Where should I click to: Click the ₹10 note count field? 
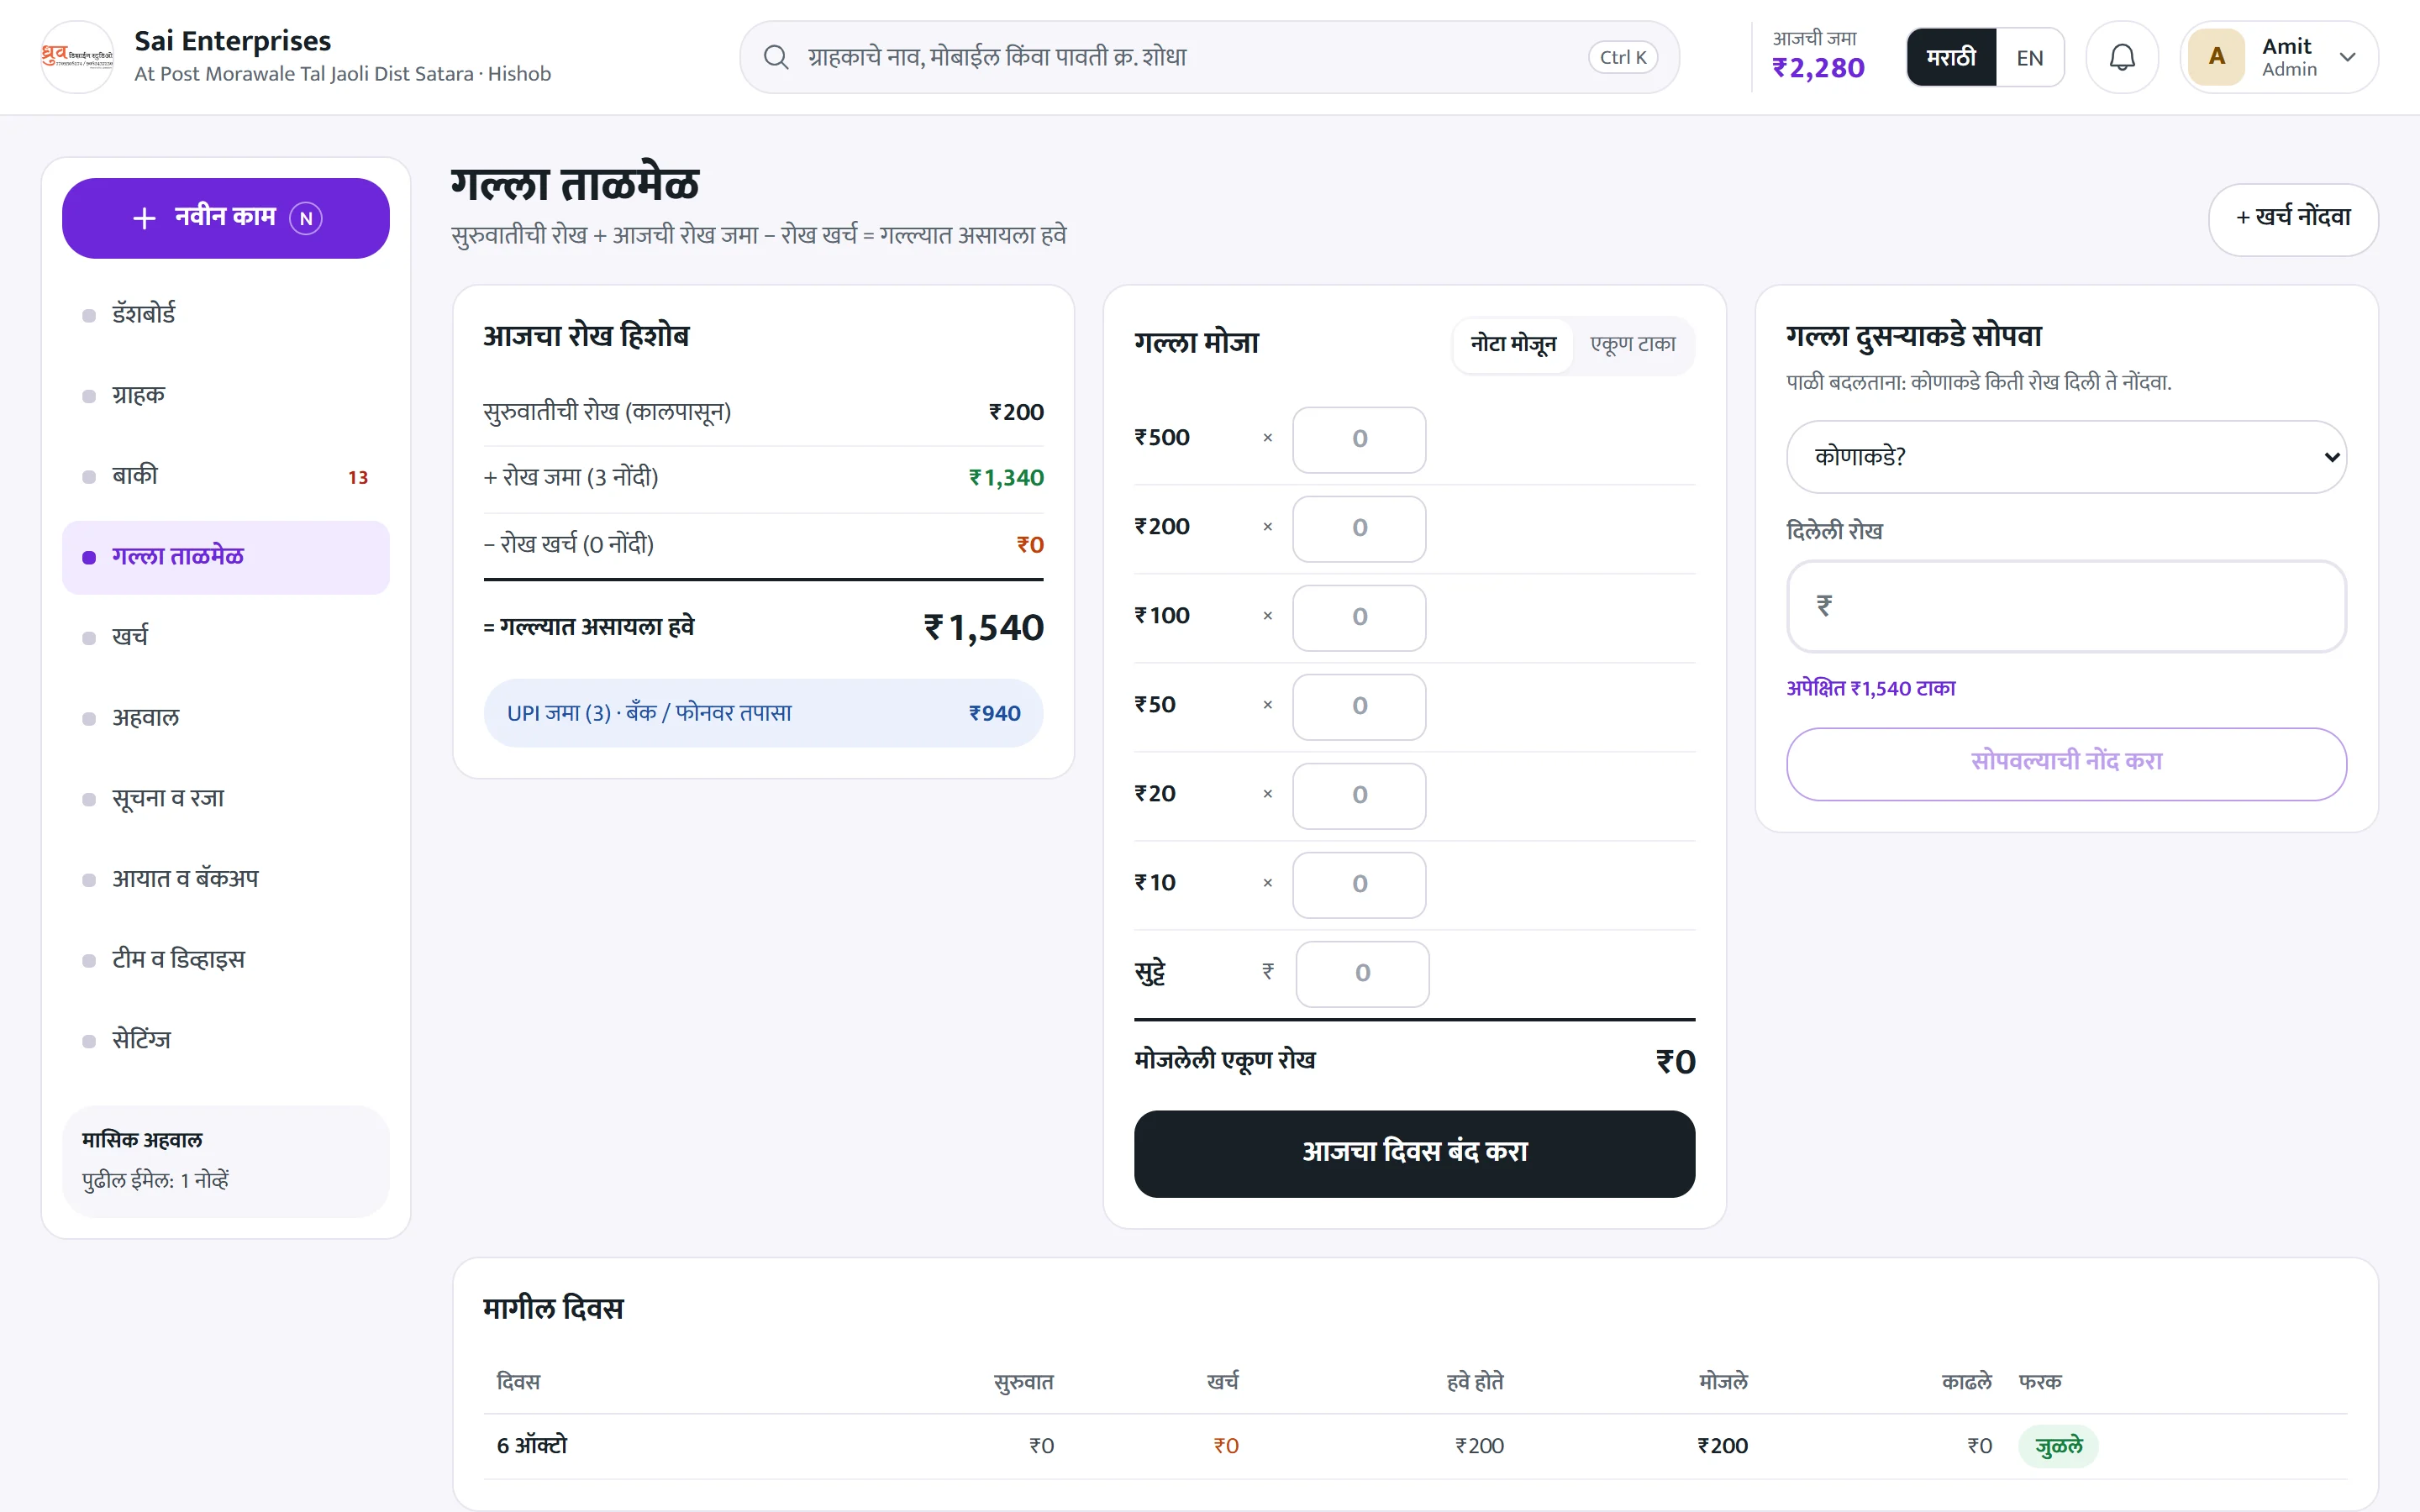(1359, 884)
